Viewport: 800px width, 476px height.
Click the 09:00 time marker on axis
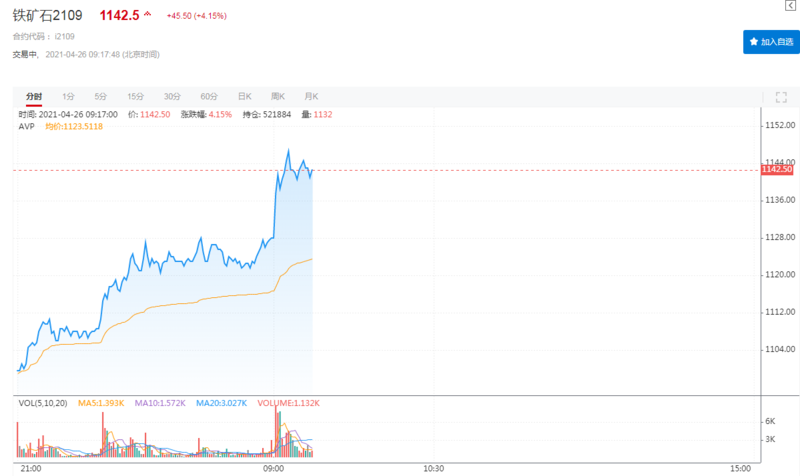point(274,467)
